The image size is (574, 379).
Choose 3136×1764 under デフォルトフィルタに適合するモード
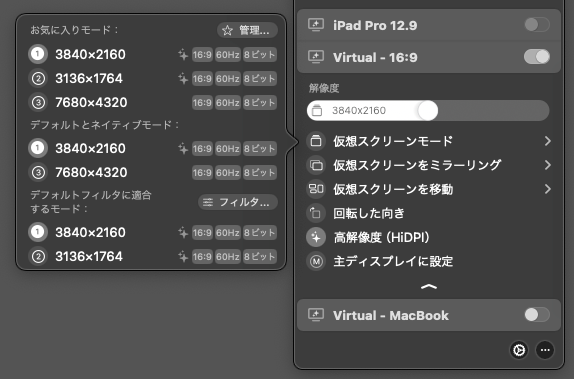[89, 256]
